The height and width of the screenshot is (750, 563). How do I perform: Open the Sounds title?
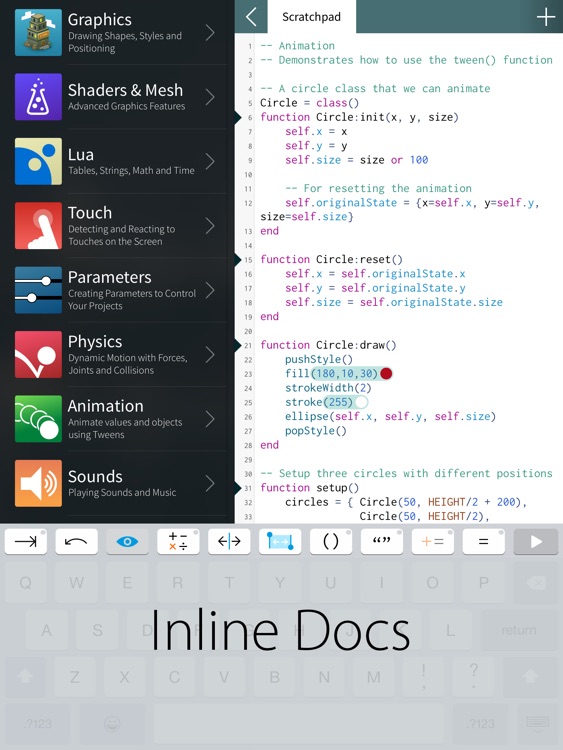tap(95, 476)
